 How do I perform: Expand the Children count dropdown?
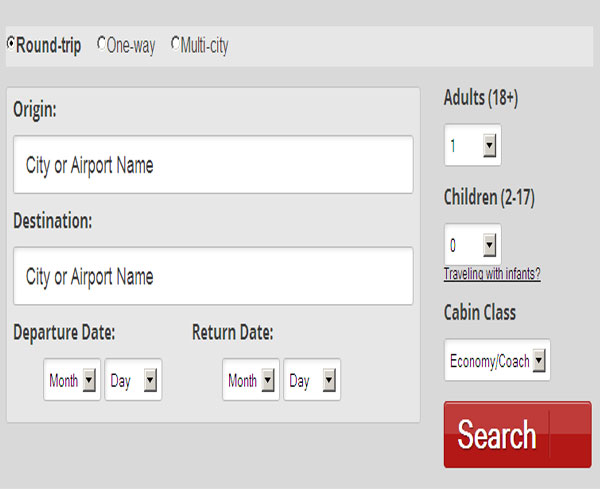point(473,244)
